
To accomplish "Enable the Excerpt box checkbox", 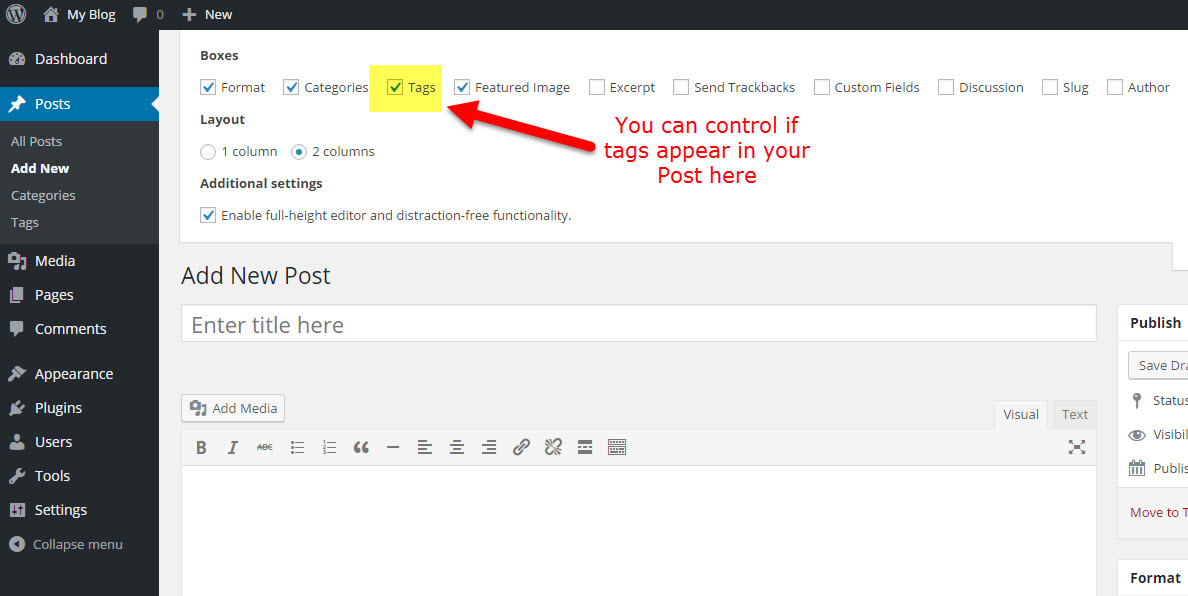I will coord(597,87).
